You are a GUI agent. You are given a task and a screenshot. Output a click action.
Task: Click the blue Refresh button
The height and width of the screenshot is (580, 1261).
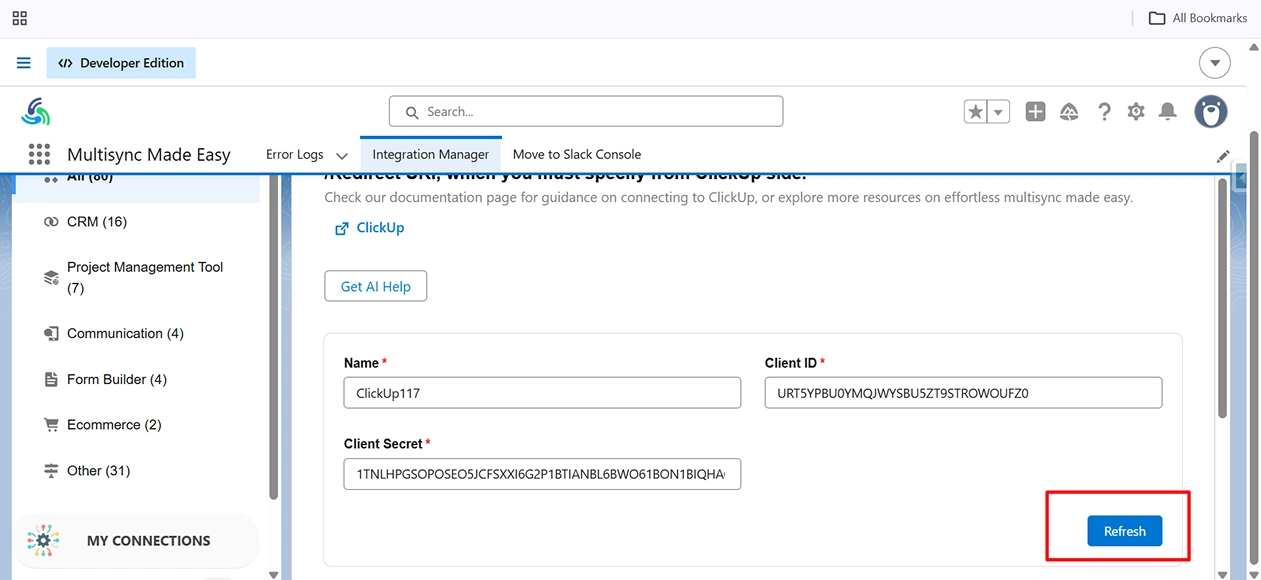[1125, 531]
